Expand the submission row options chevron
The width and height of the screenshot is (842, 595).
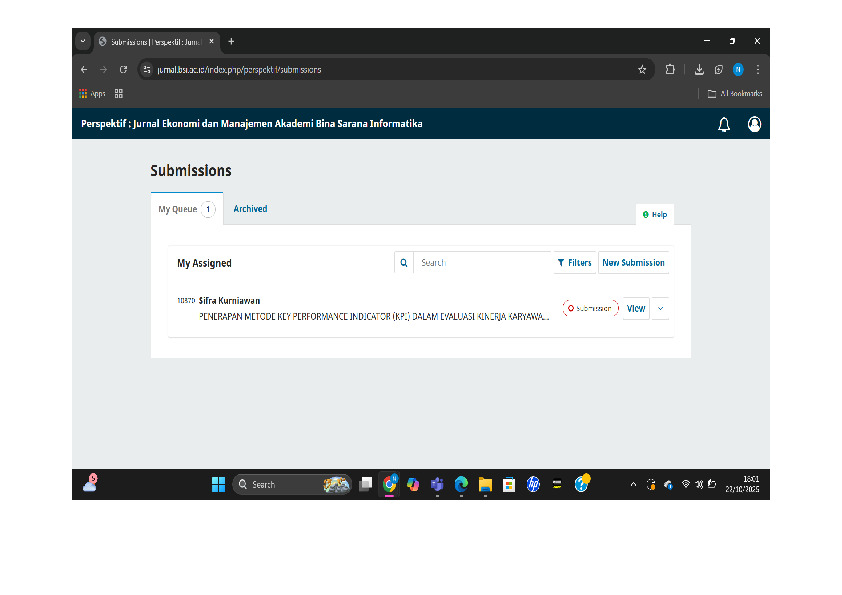point(660,309)
